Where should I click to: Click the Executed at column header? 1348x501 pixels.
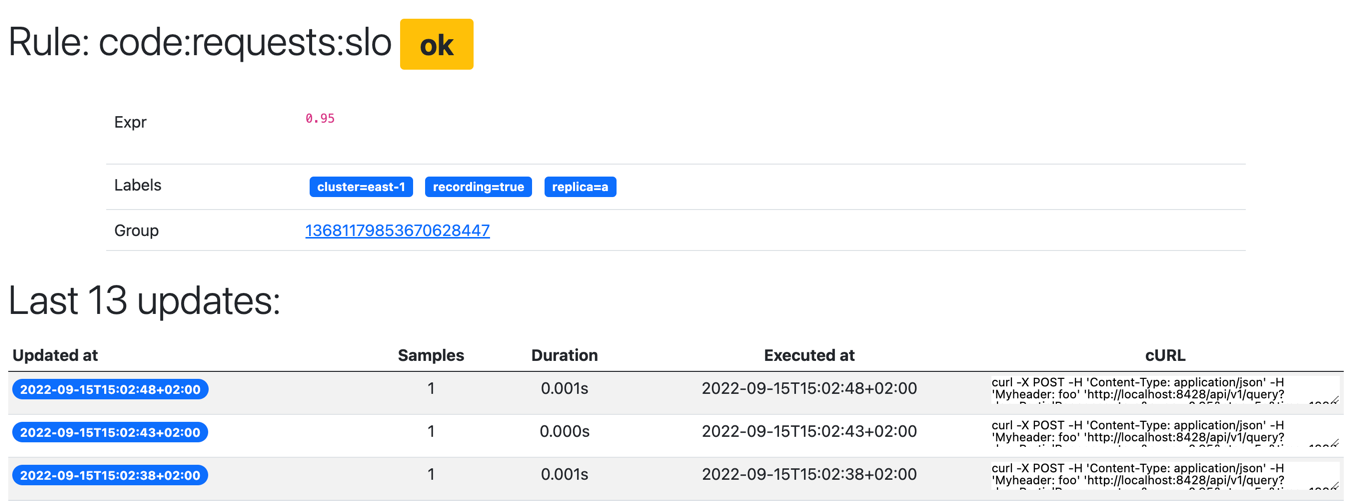(x=809, y=355)
